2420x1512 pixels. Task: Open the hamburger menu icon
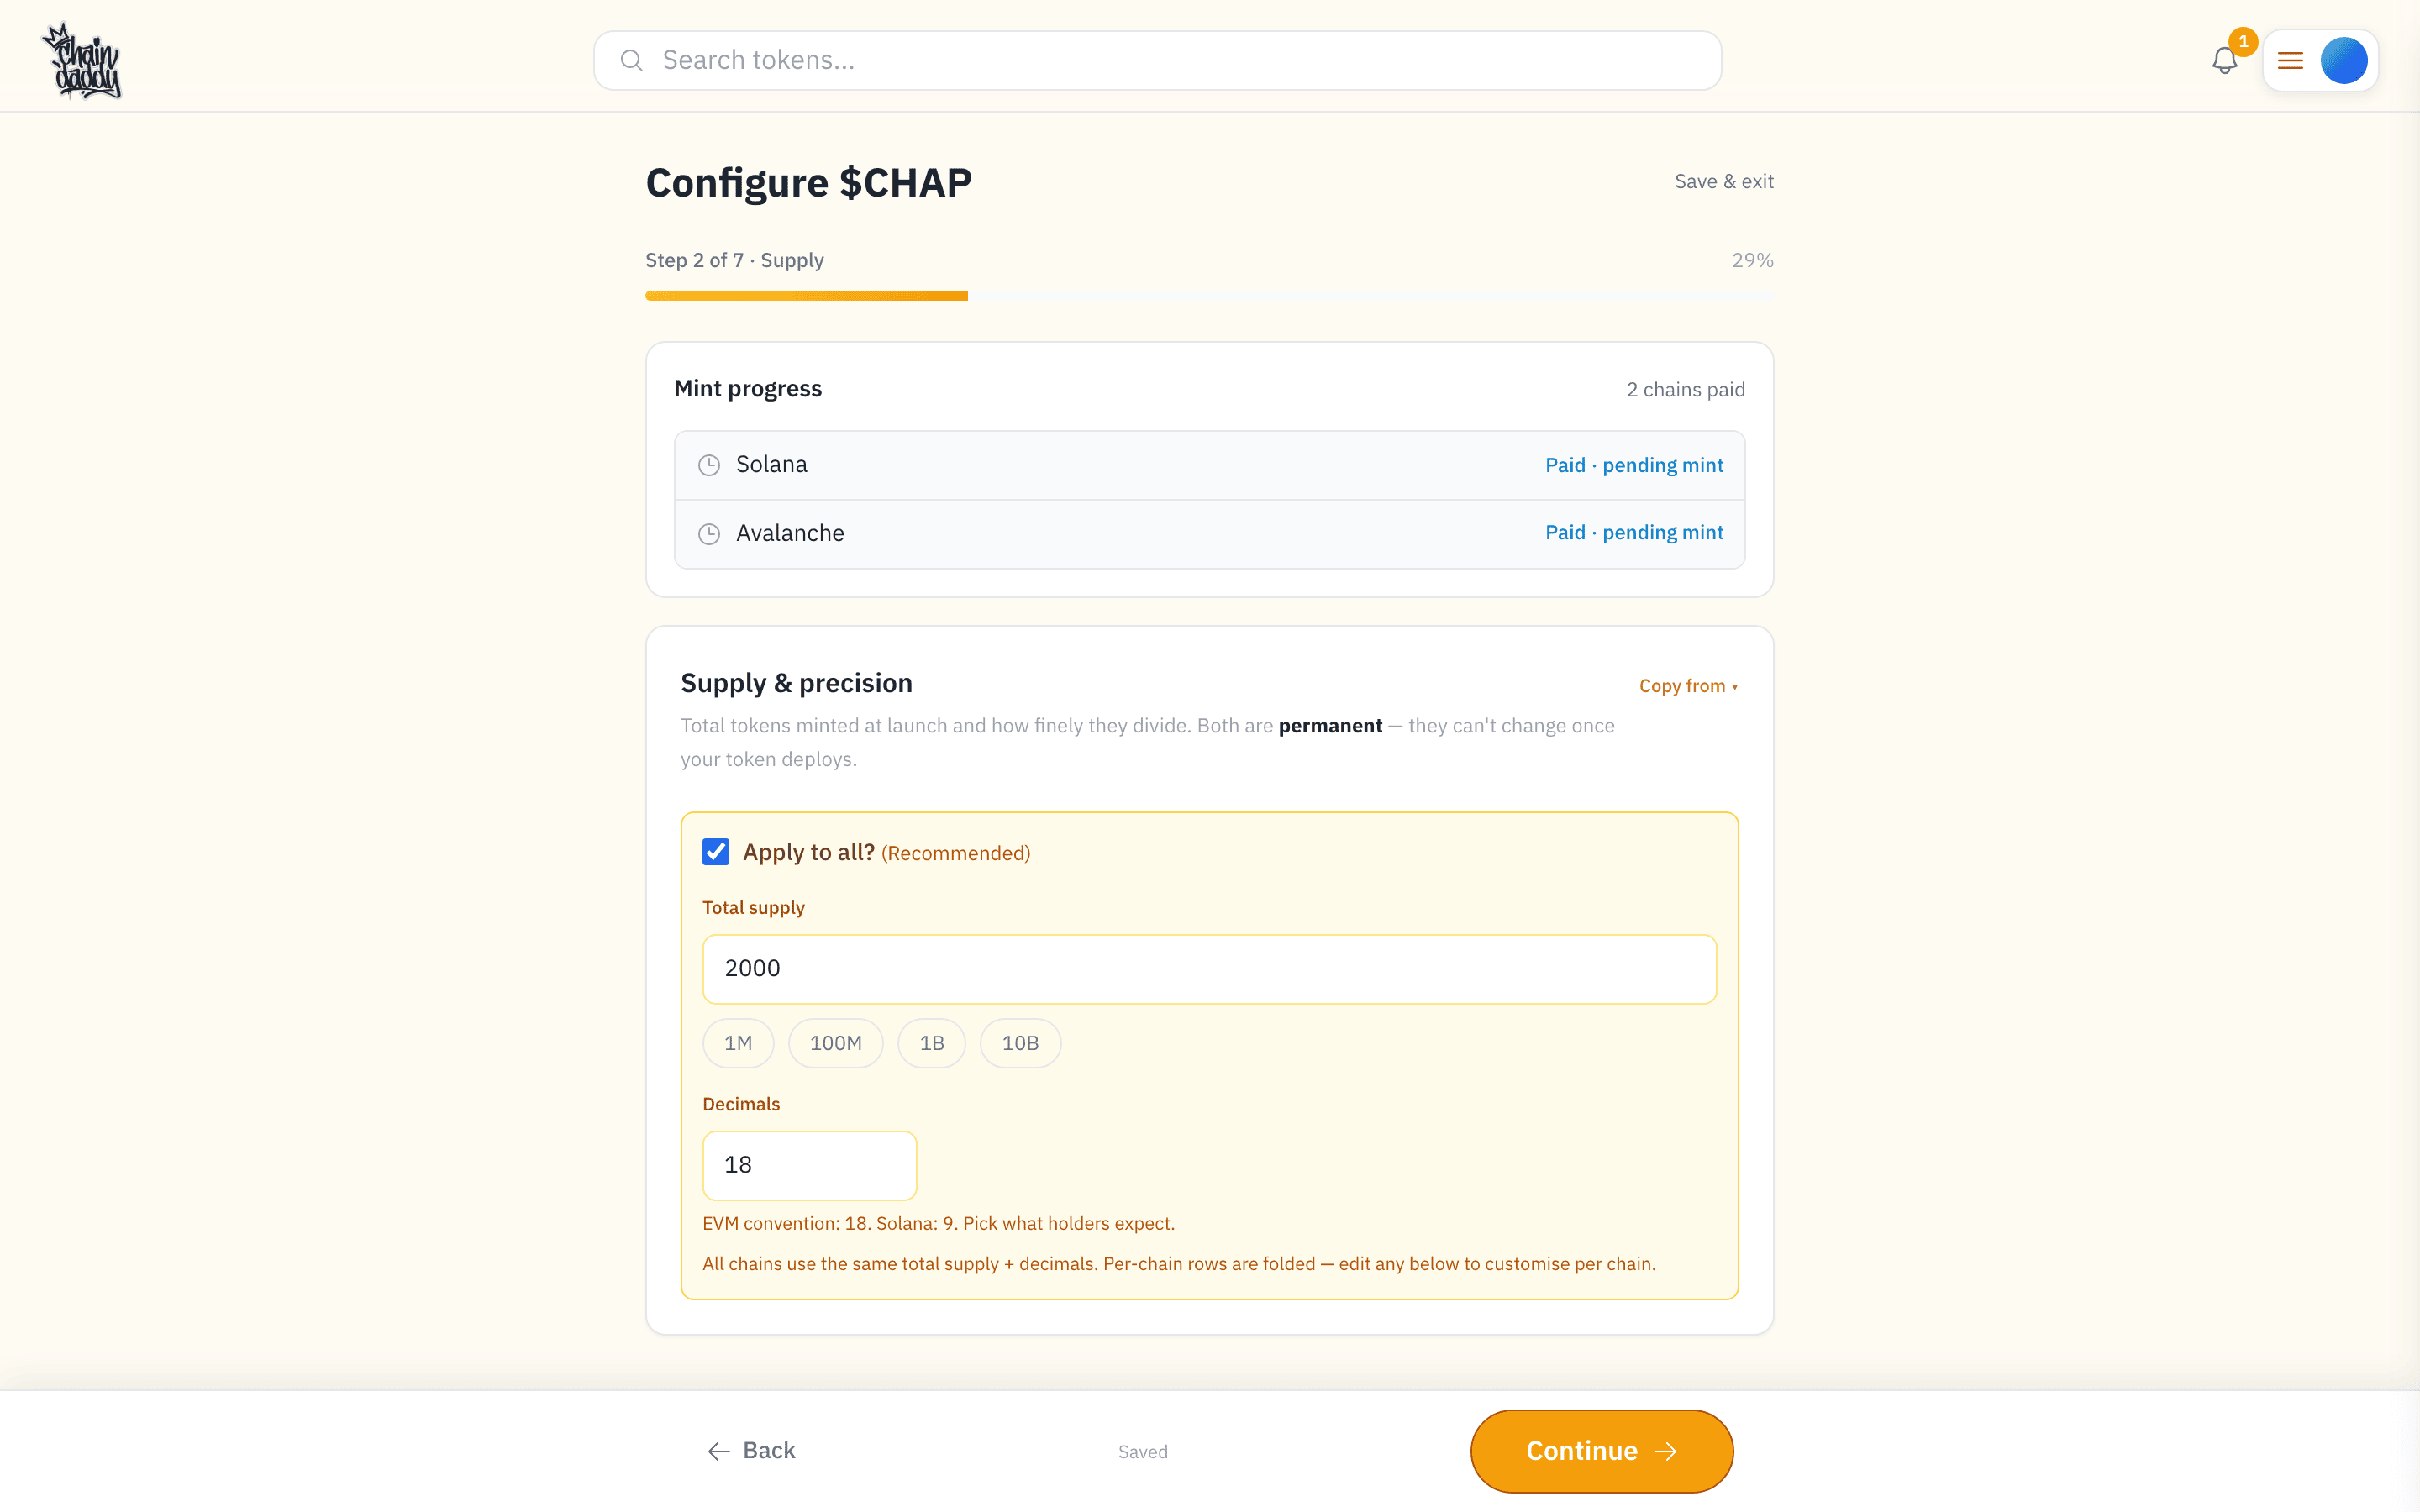click(x=2290, y=61)
